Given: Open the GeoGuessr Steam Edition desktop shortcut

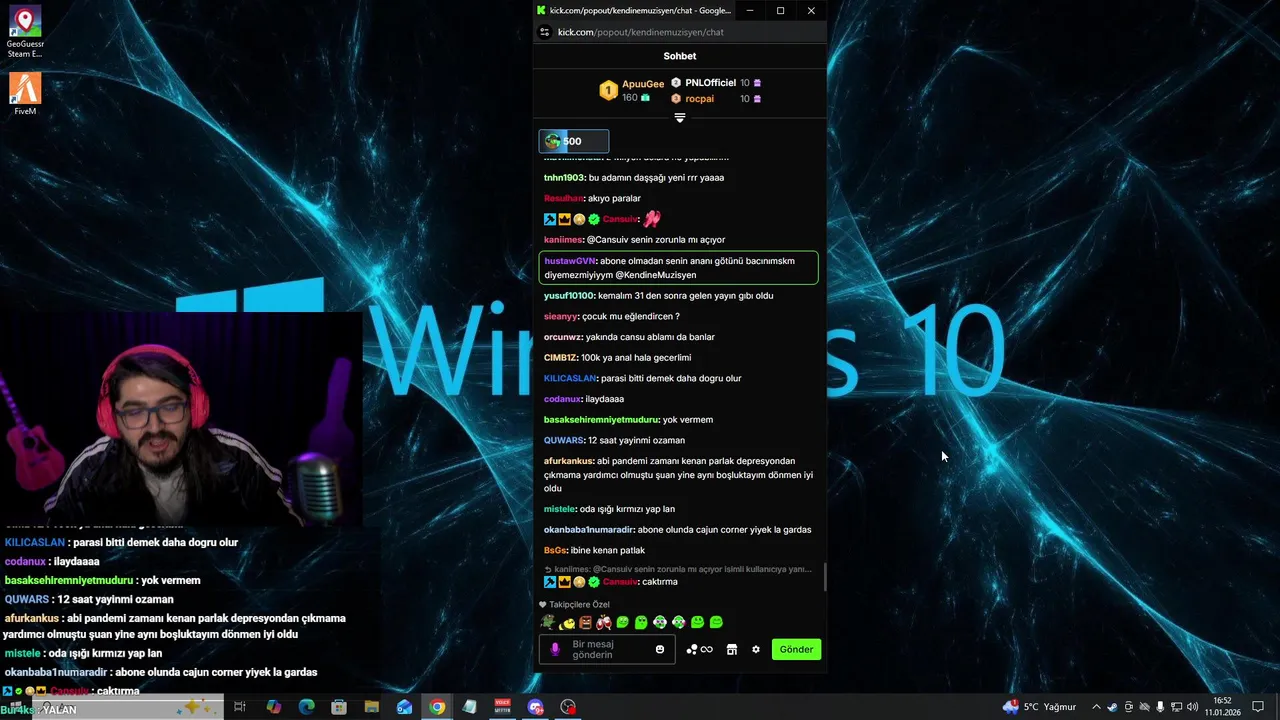Looking at the screenshot, I should [24, 32].
